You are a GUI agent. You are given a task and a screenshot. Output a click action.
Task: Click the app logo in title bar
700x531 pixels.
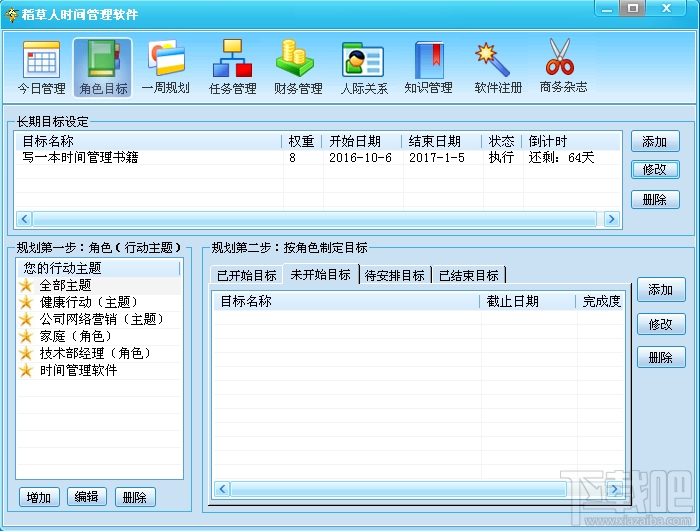(x=12, y=14)
